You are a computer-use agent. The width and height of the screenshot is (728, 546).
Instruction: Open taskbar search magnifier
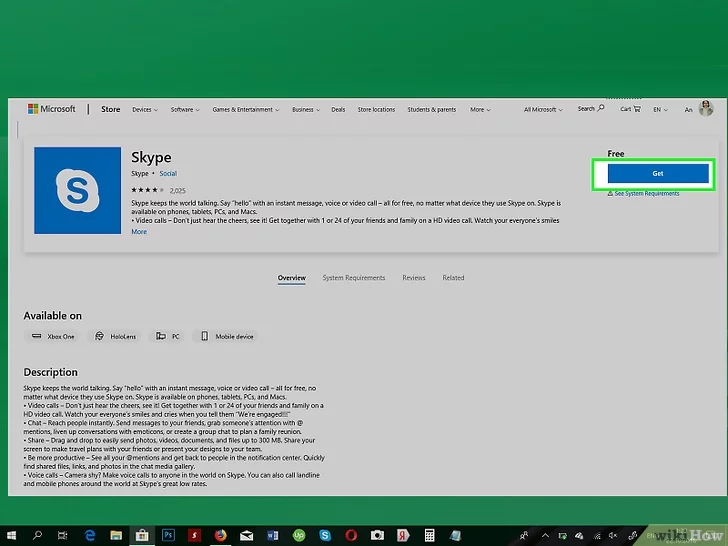coord(37,535)
